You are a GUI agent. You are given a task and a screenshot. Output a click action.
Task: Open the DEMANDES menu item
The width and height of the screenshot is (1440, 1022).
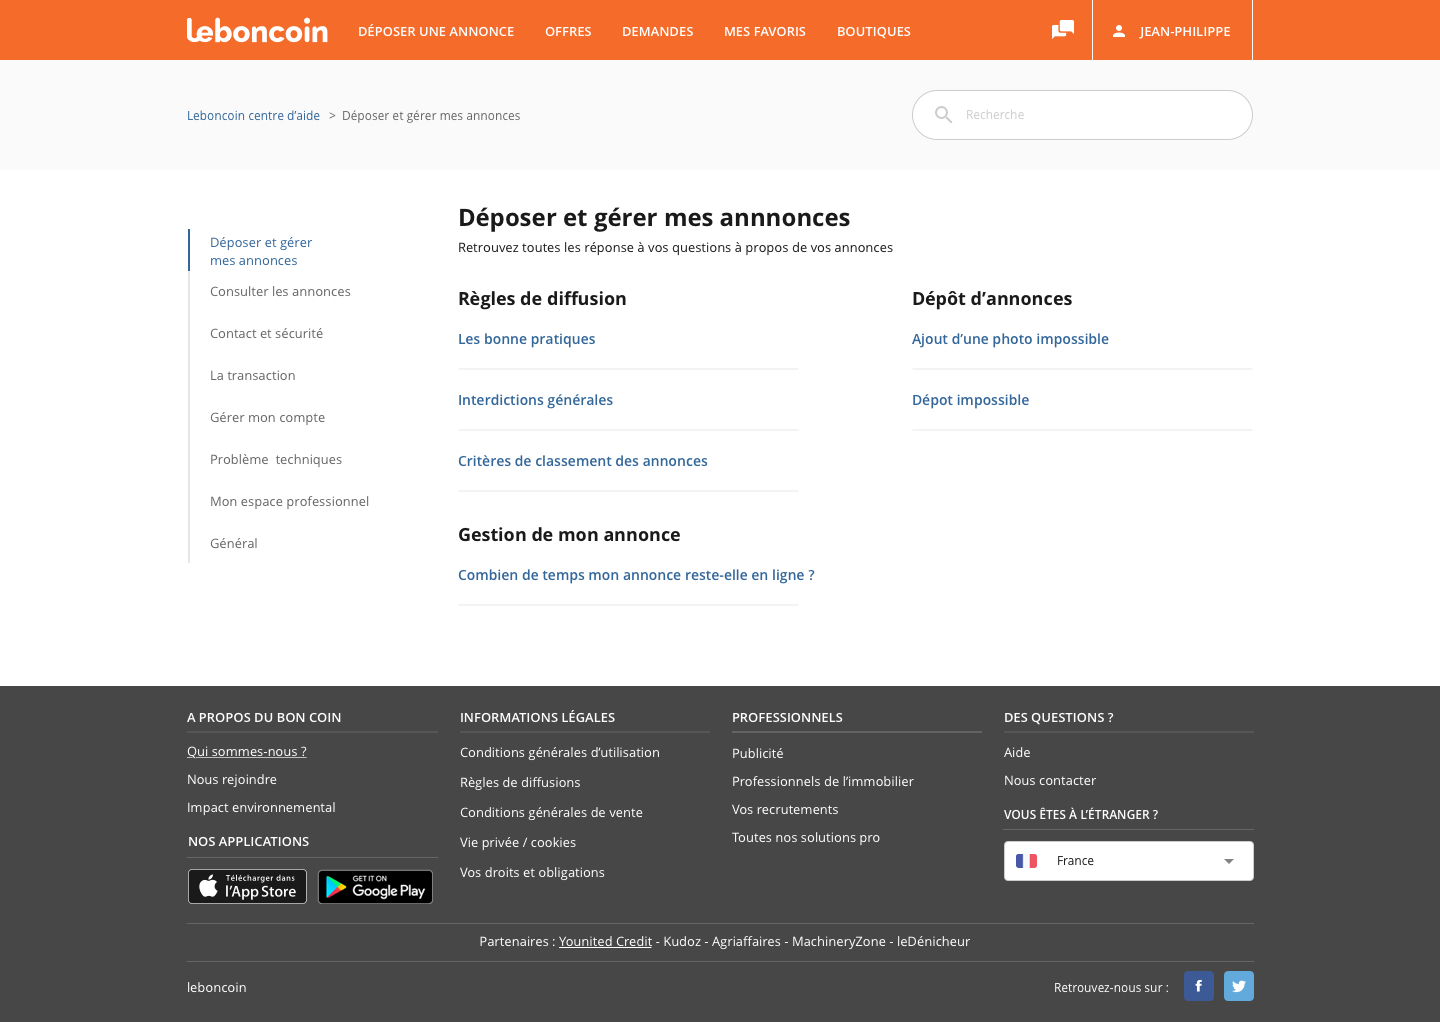pyautogui.click(x=657, y=31)
